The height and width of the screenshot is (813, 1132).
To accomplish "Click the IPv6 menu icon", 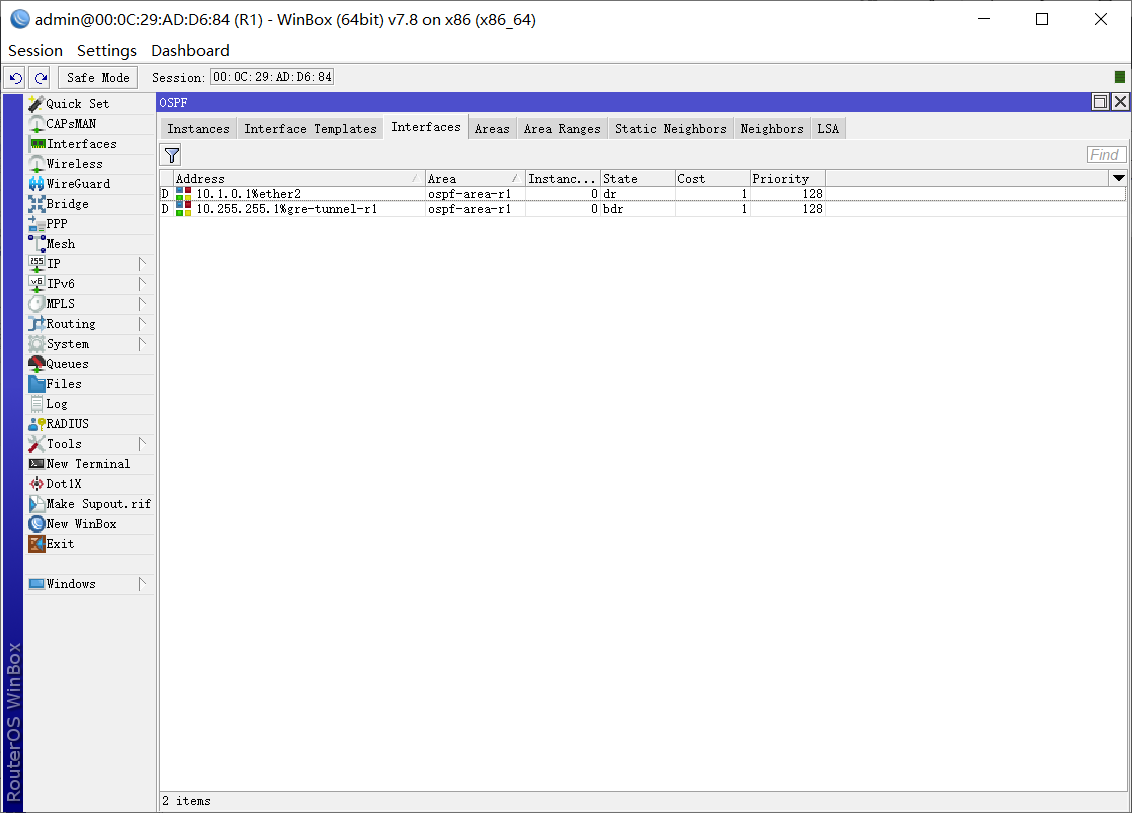I will (36, 284).
